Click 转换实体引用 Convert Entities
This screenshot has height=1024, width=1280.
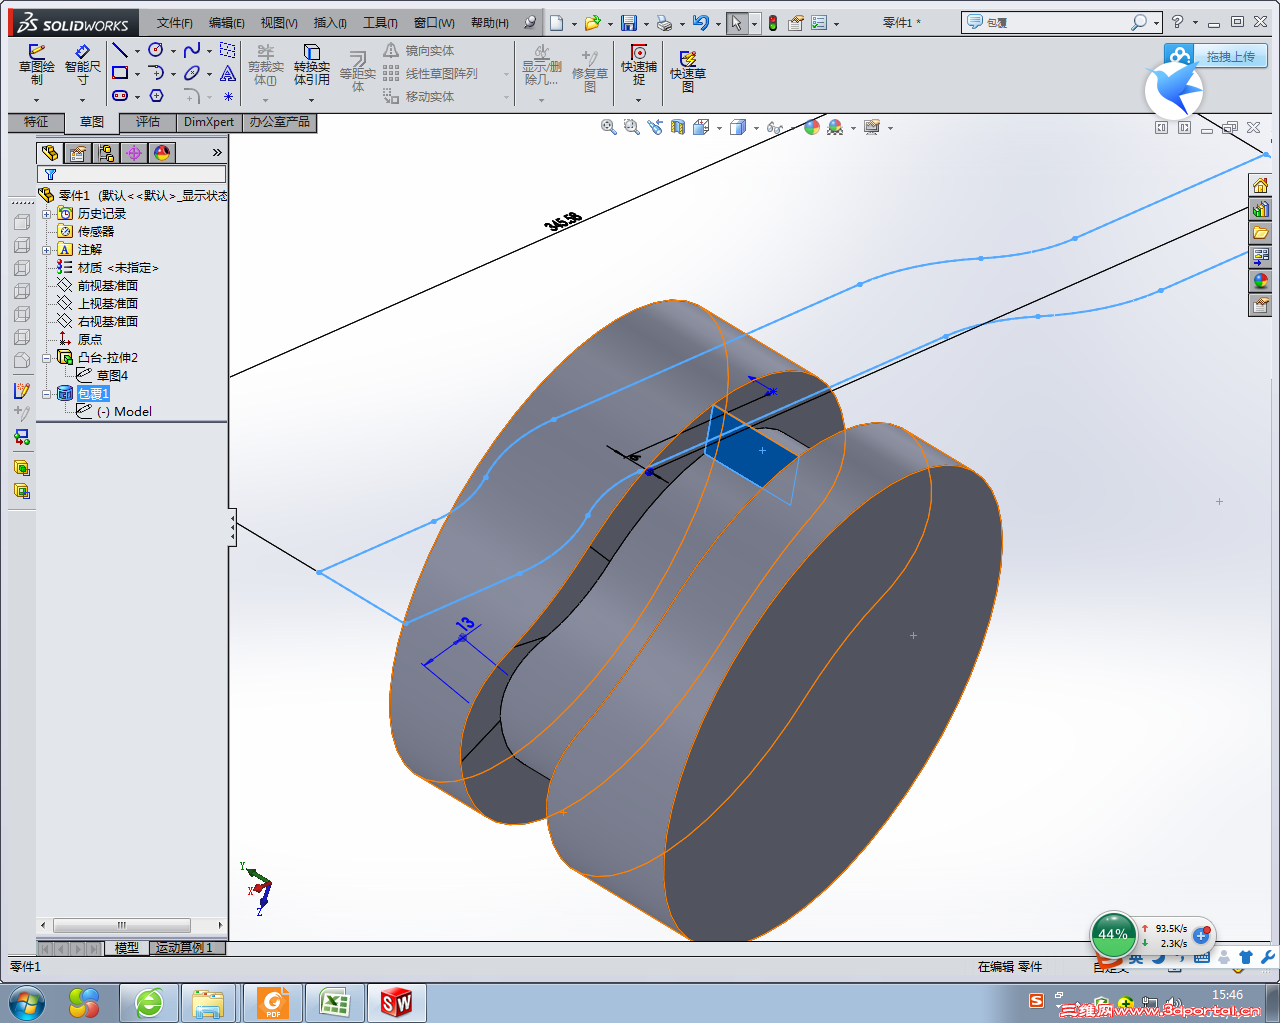click(312, 65)
